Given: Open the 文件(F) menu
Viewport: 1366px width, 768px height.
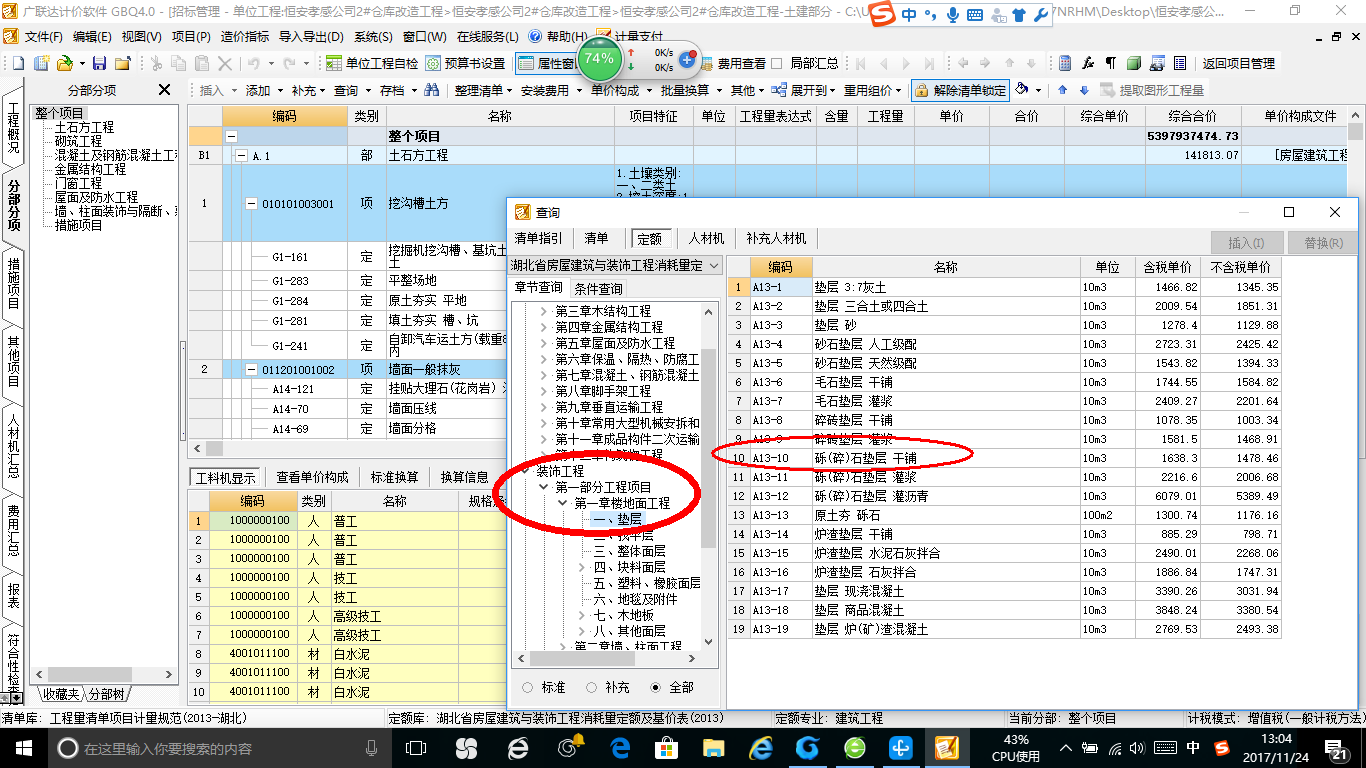Looking at the screenshot, I should pos(43,37).
